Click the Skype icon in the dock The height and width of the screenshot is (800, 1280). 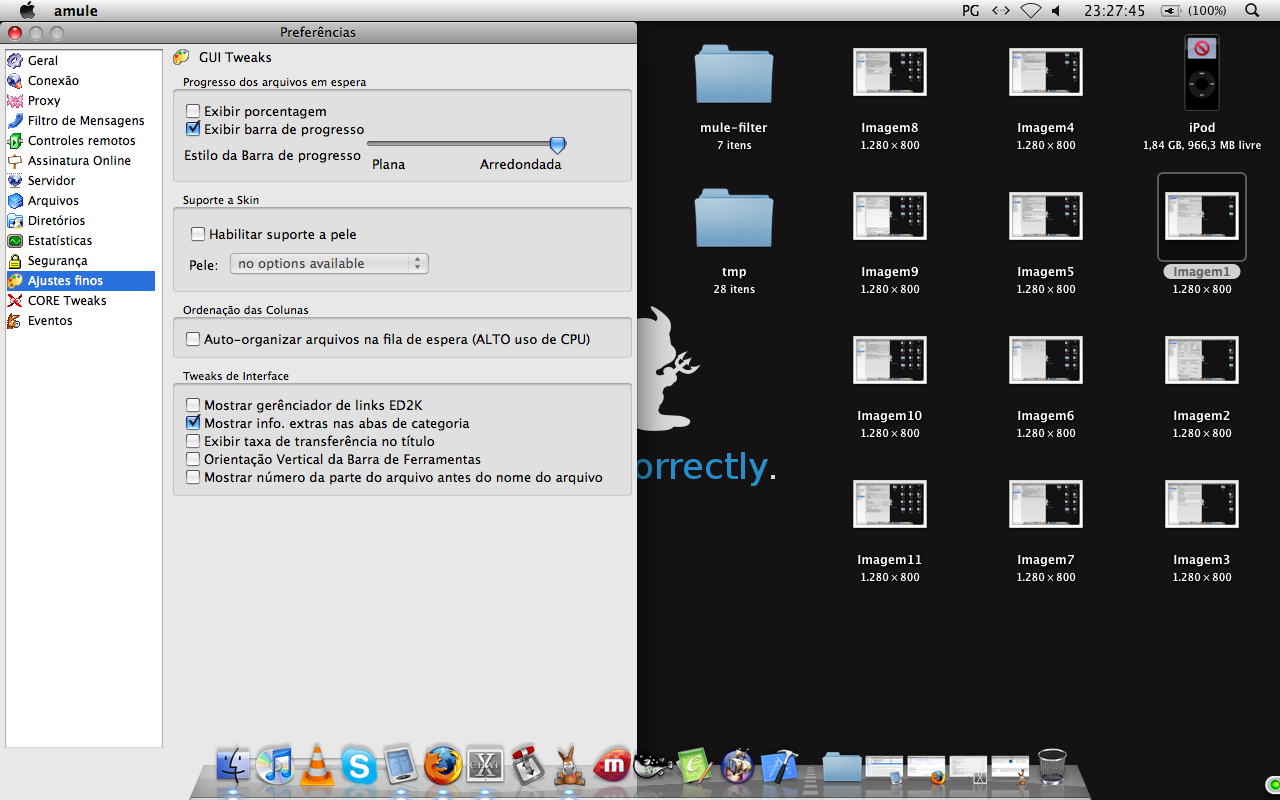[x=359, y=766]
